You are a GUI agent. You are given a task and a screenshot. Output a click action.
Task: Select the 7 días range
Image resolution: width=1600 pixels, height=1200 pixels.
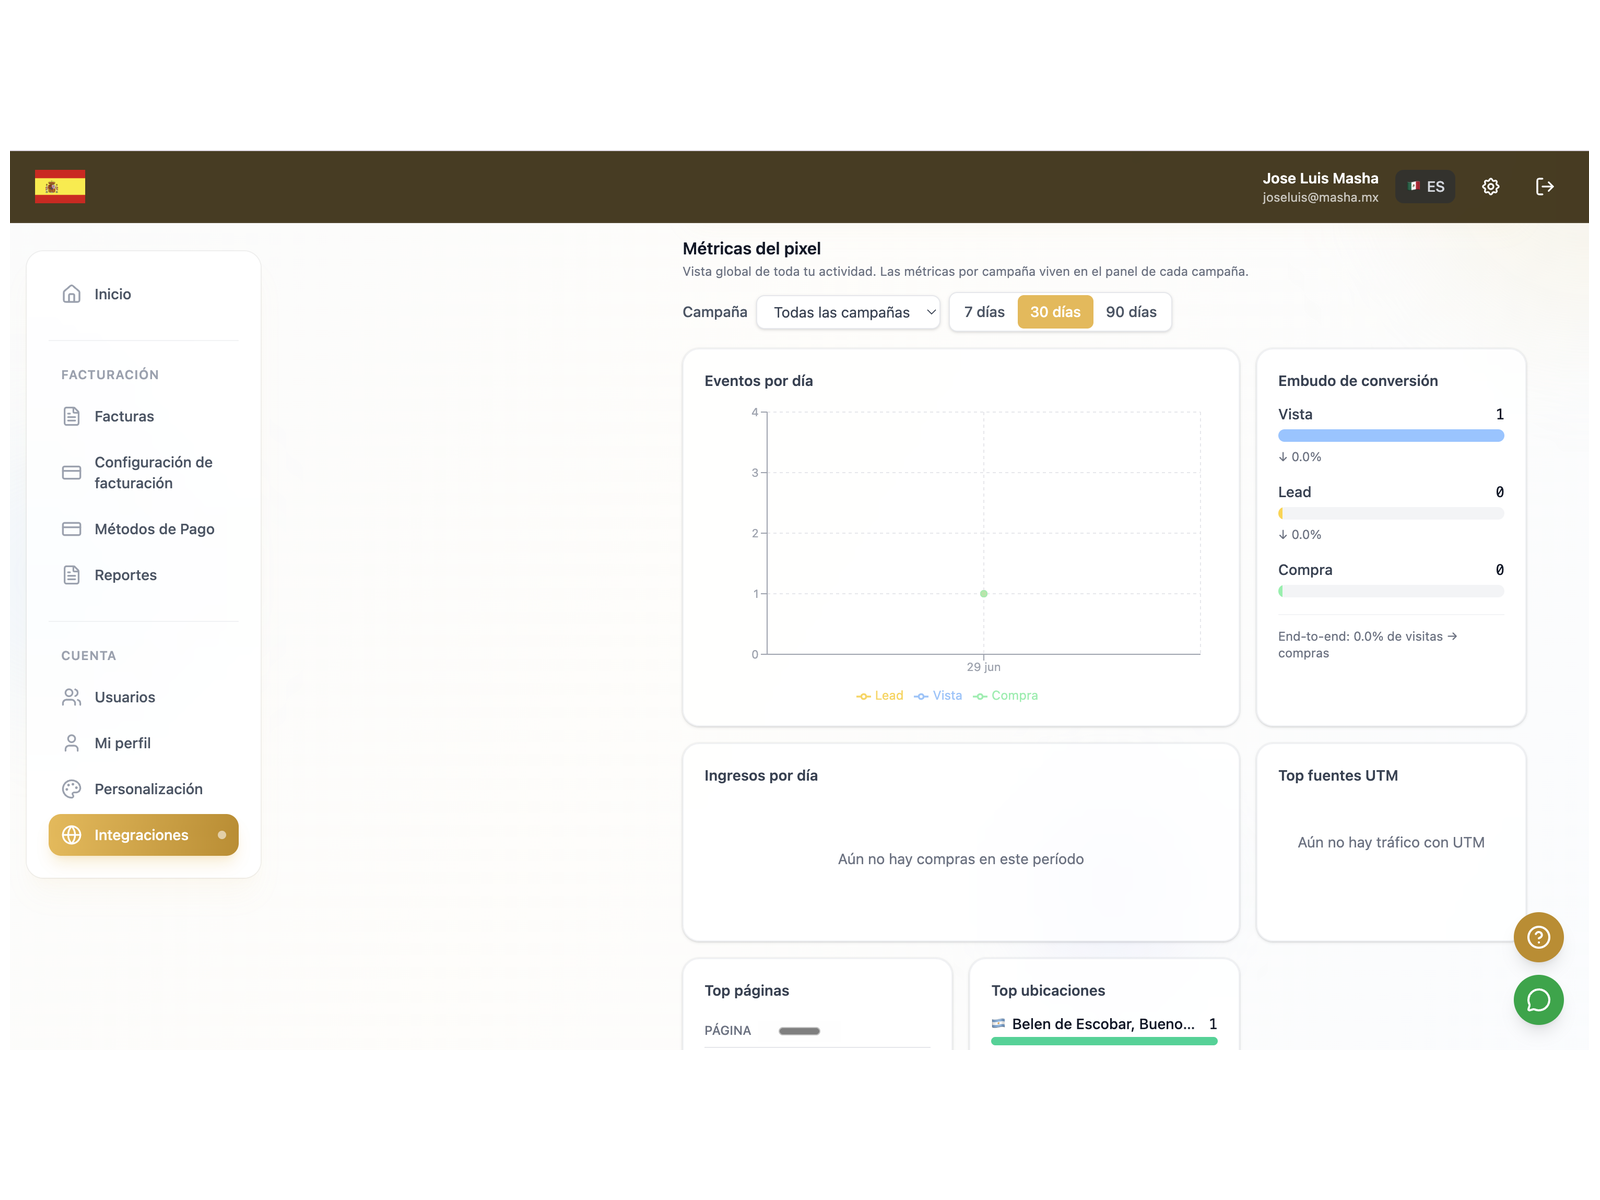pyautogui.click(x=984, y=312)
